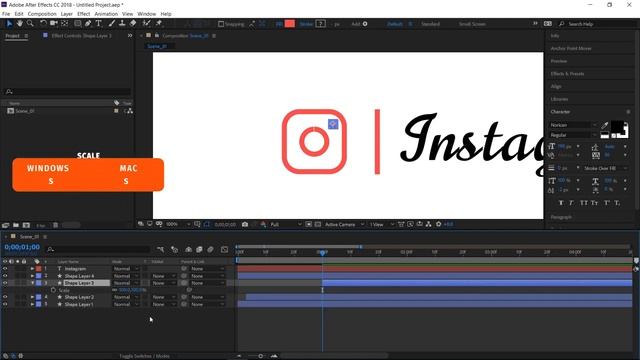This screenshot has width=640, height=360.
Task: Expand the Instagram layer properties
Action: point(32,269)
